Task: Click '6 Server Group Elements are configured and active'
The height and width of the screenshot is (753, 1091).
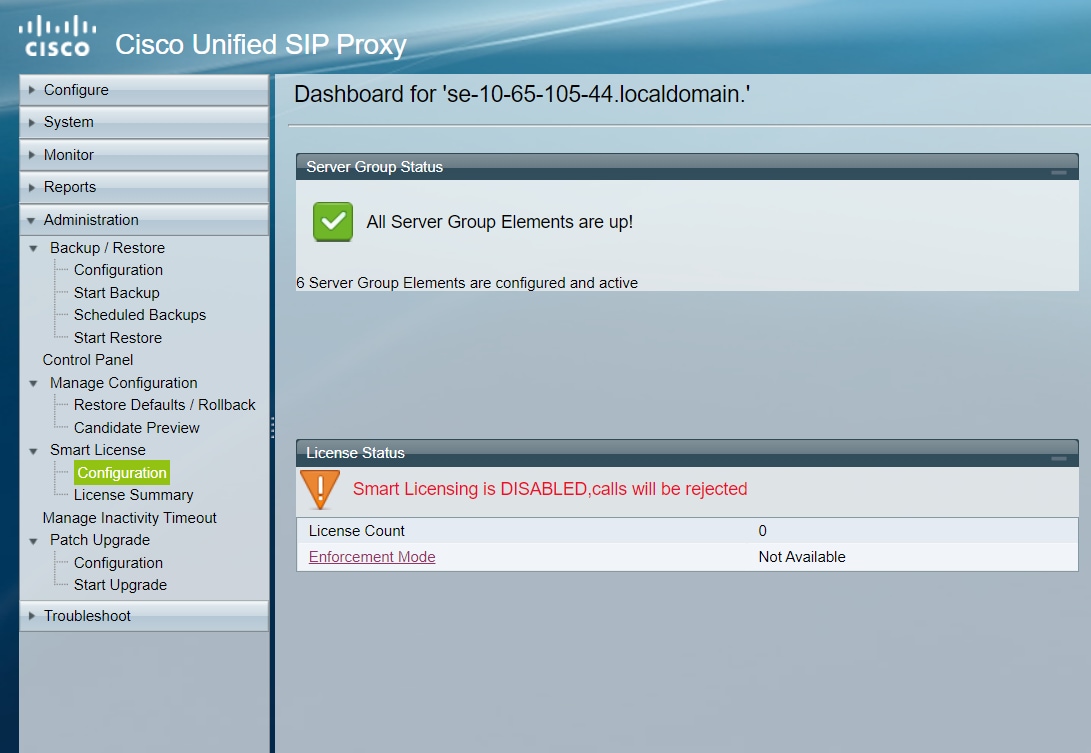Action: 467,283
